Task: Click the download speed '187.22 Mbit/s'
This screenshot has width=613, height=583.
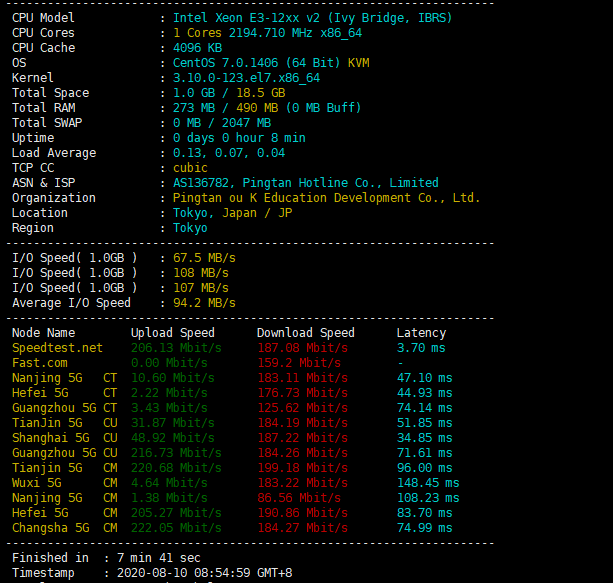Action: click(303, 438)
